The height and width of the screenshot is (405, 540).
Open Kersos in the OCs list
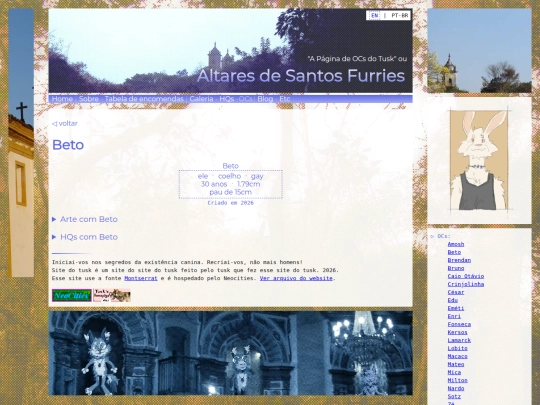point(458,332)
